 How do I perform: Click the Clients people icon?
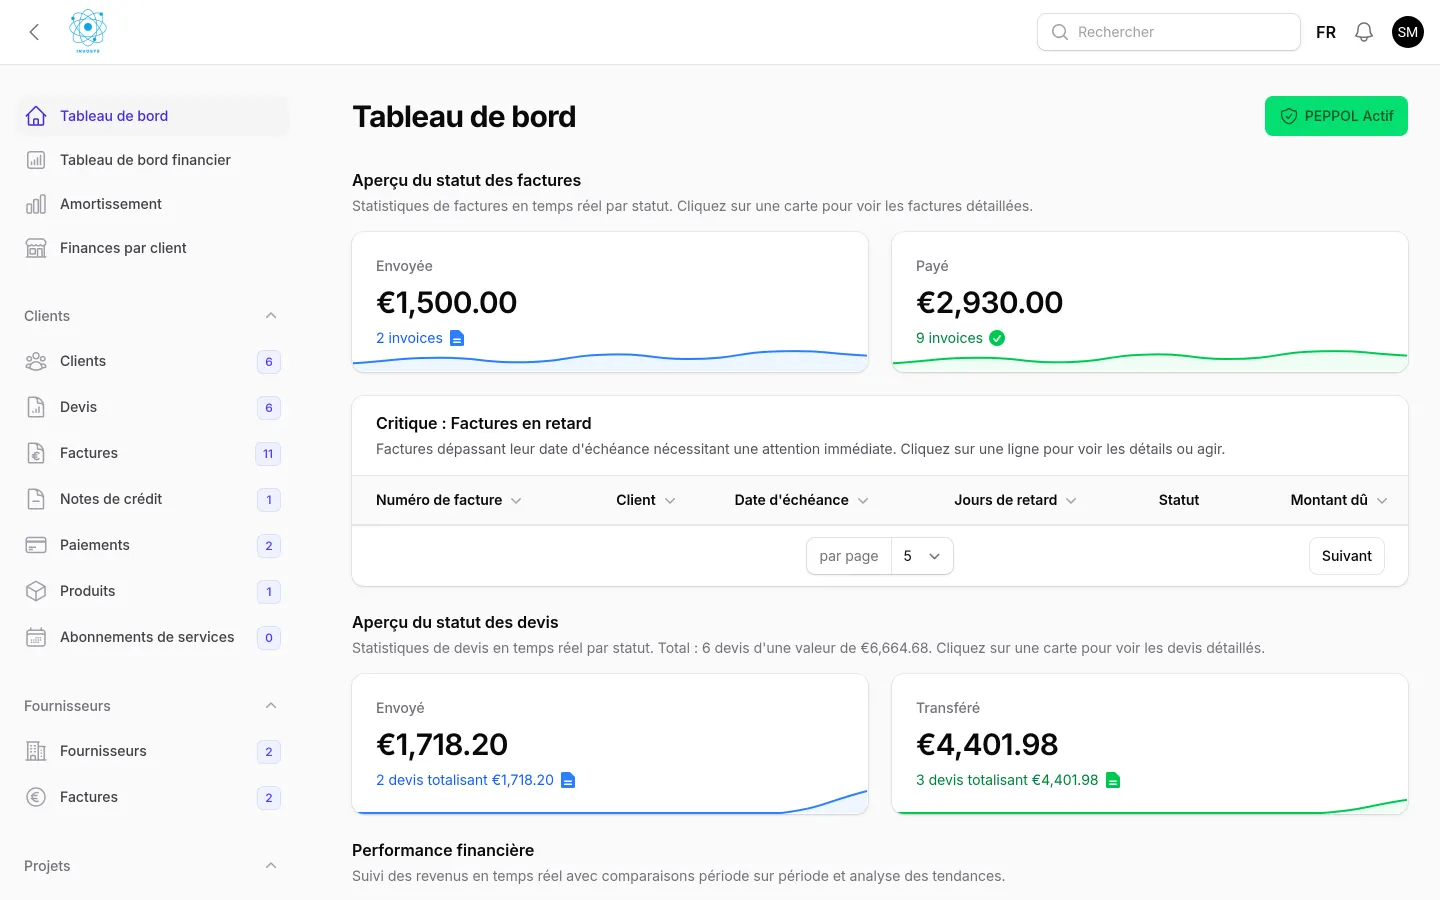click(36, 361)
